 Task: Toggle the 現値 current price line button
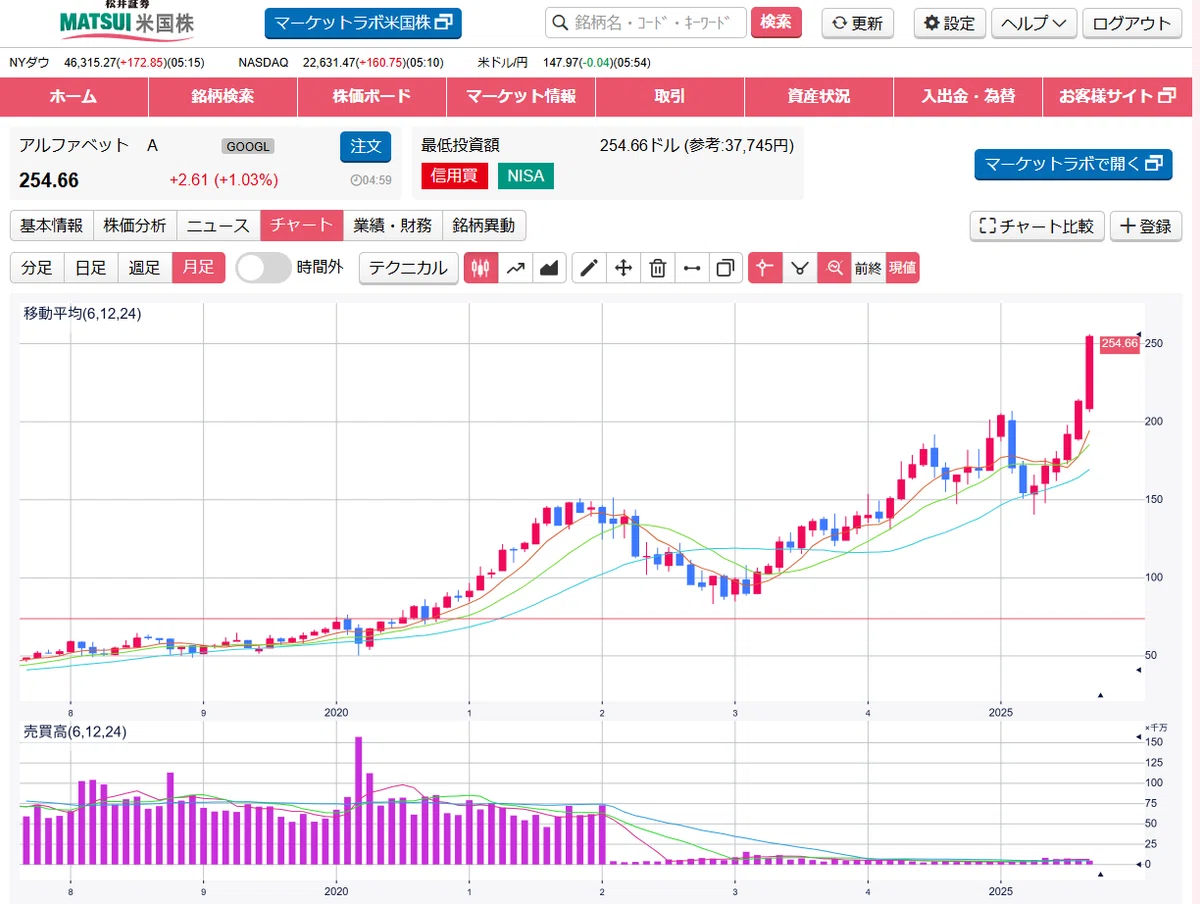[x=902, y=268]
